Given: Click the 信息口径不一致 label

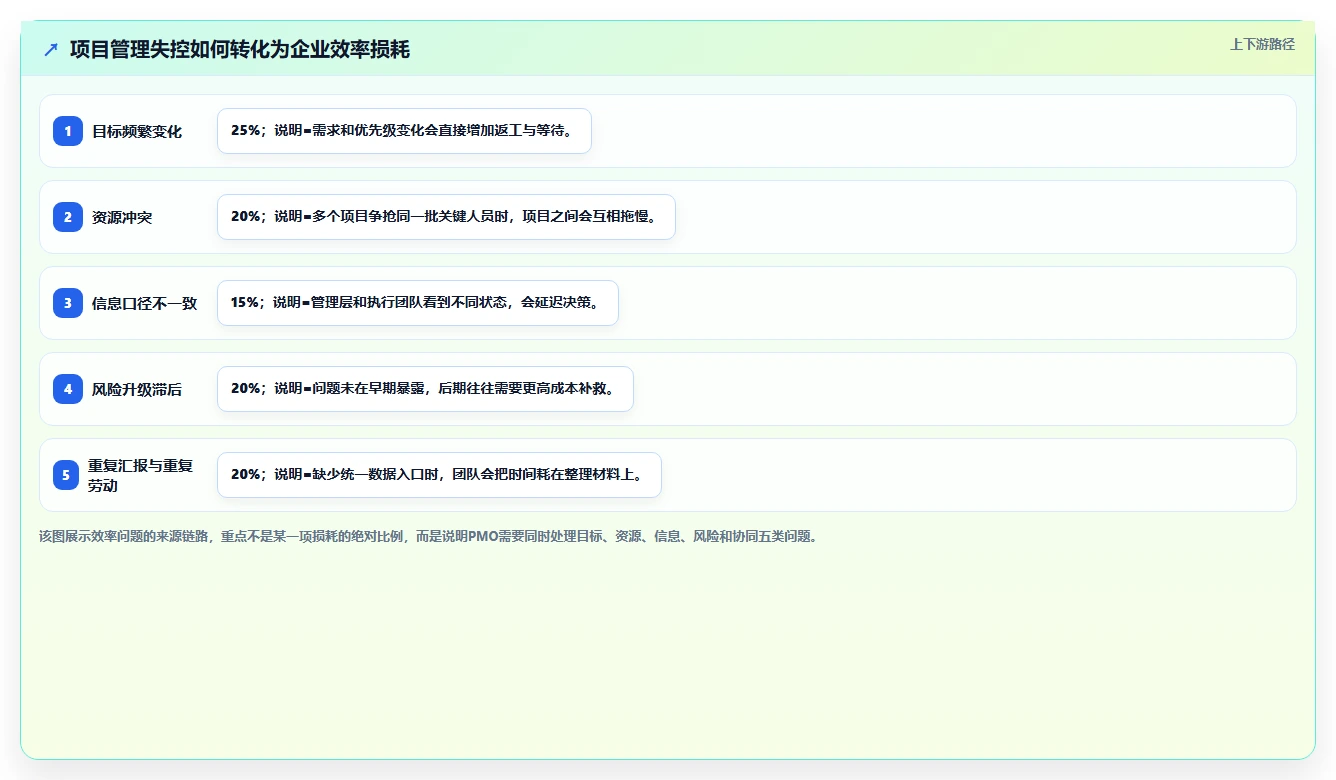Looking at the screenshot, I should pyautogui.click(x=145, y=303).
